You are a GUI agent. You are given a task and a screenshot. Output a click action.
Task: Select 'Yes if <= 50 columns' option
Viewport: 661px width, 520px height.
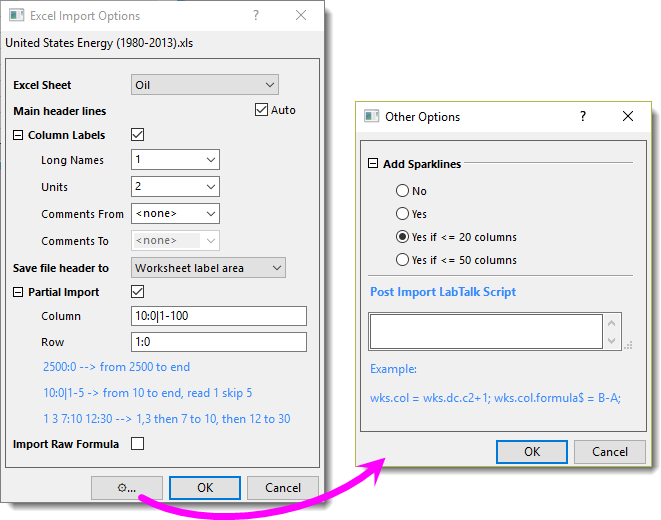point(402,260)
